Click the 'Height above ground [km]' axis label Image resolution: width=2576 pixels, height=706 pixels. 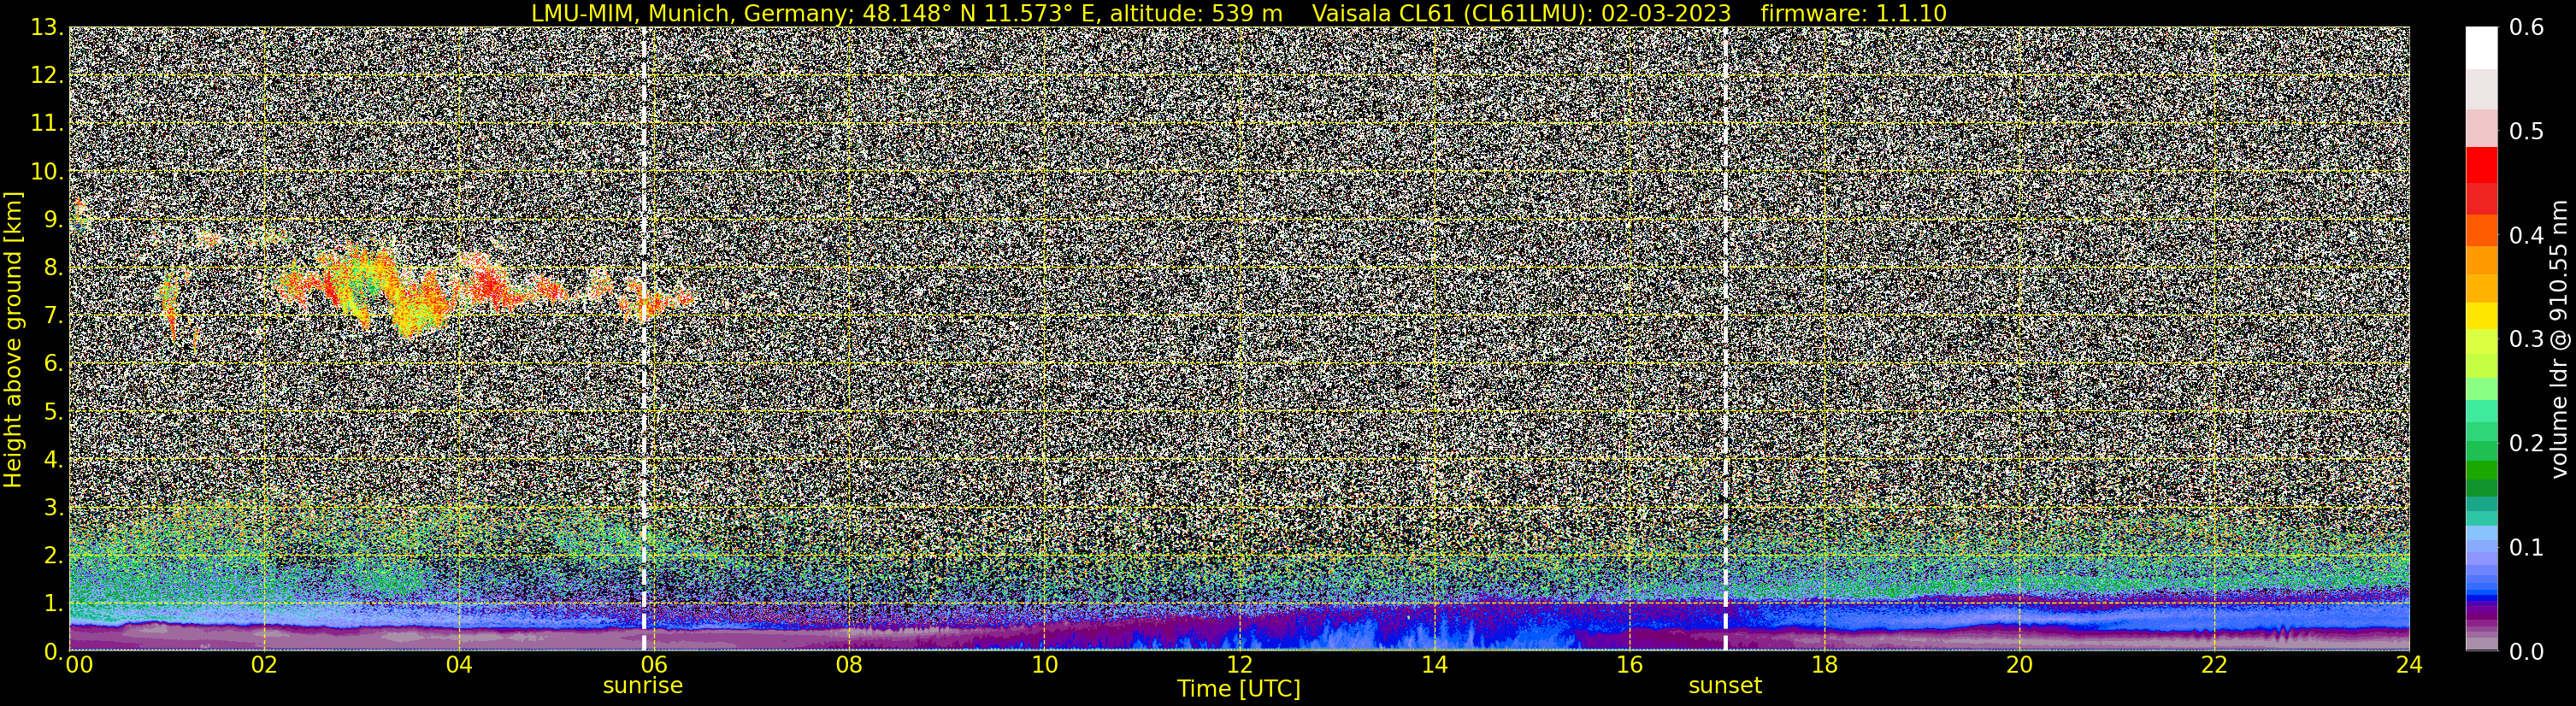13,339
